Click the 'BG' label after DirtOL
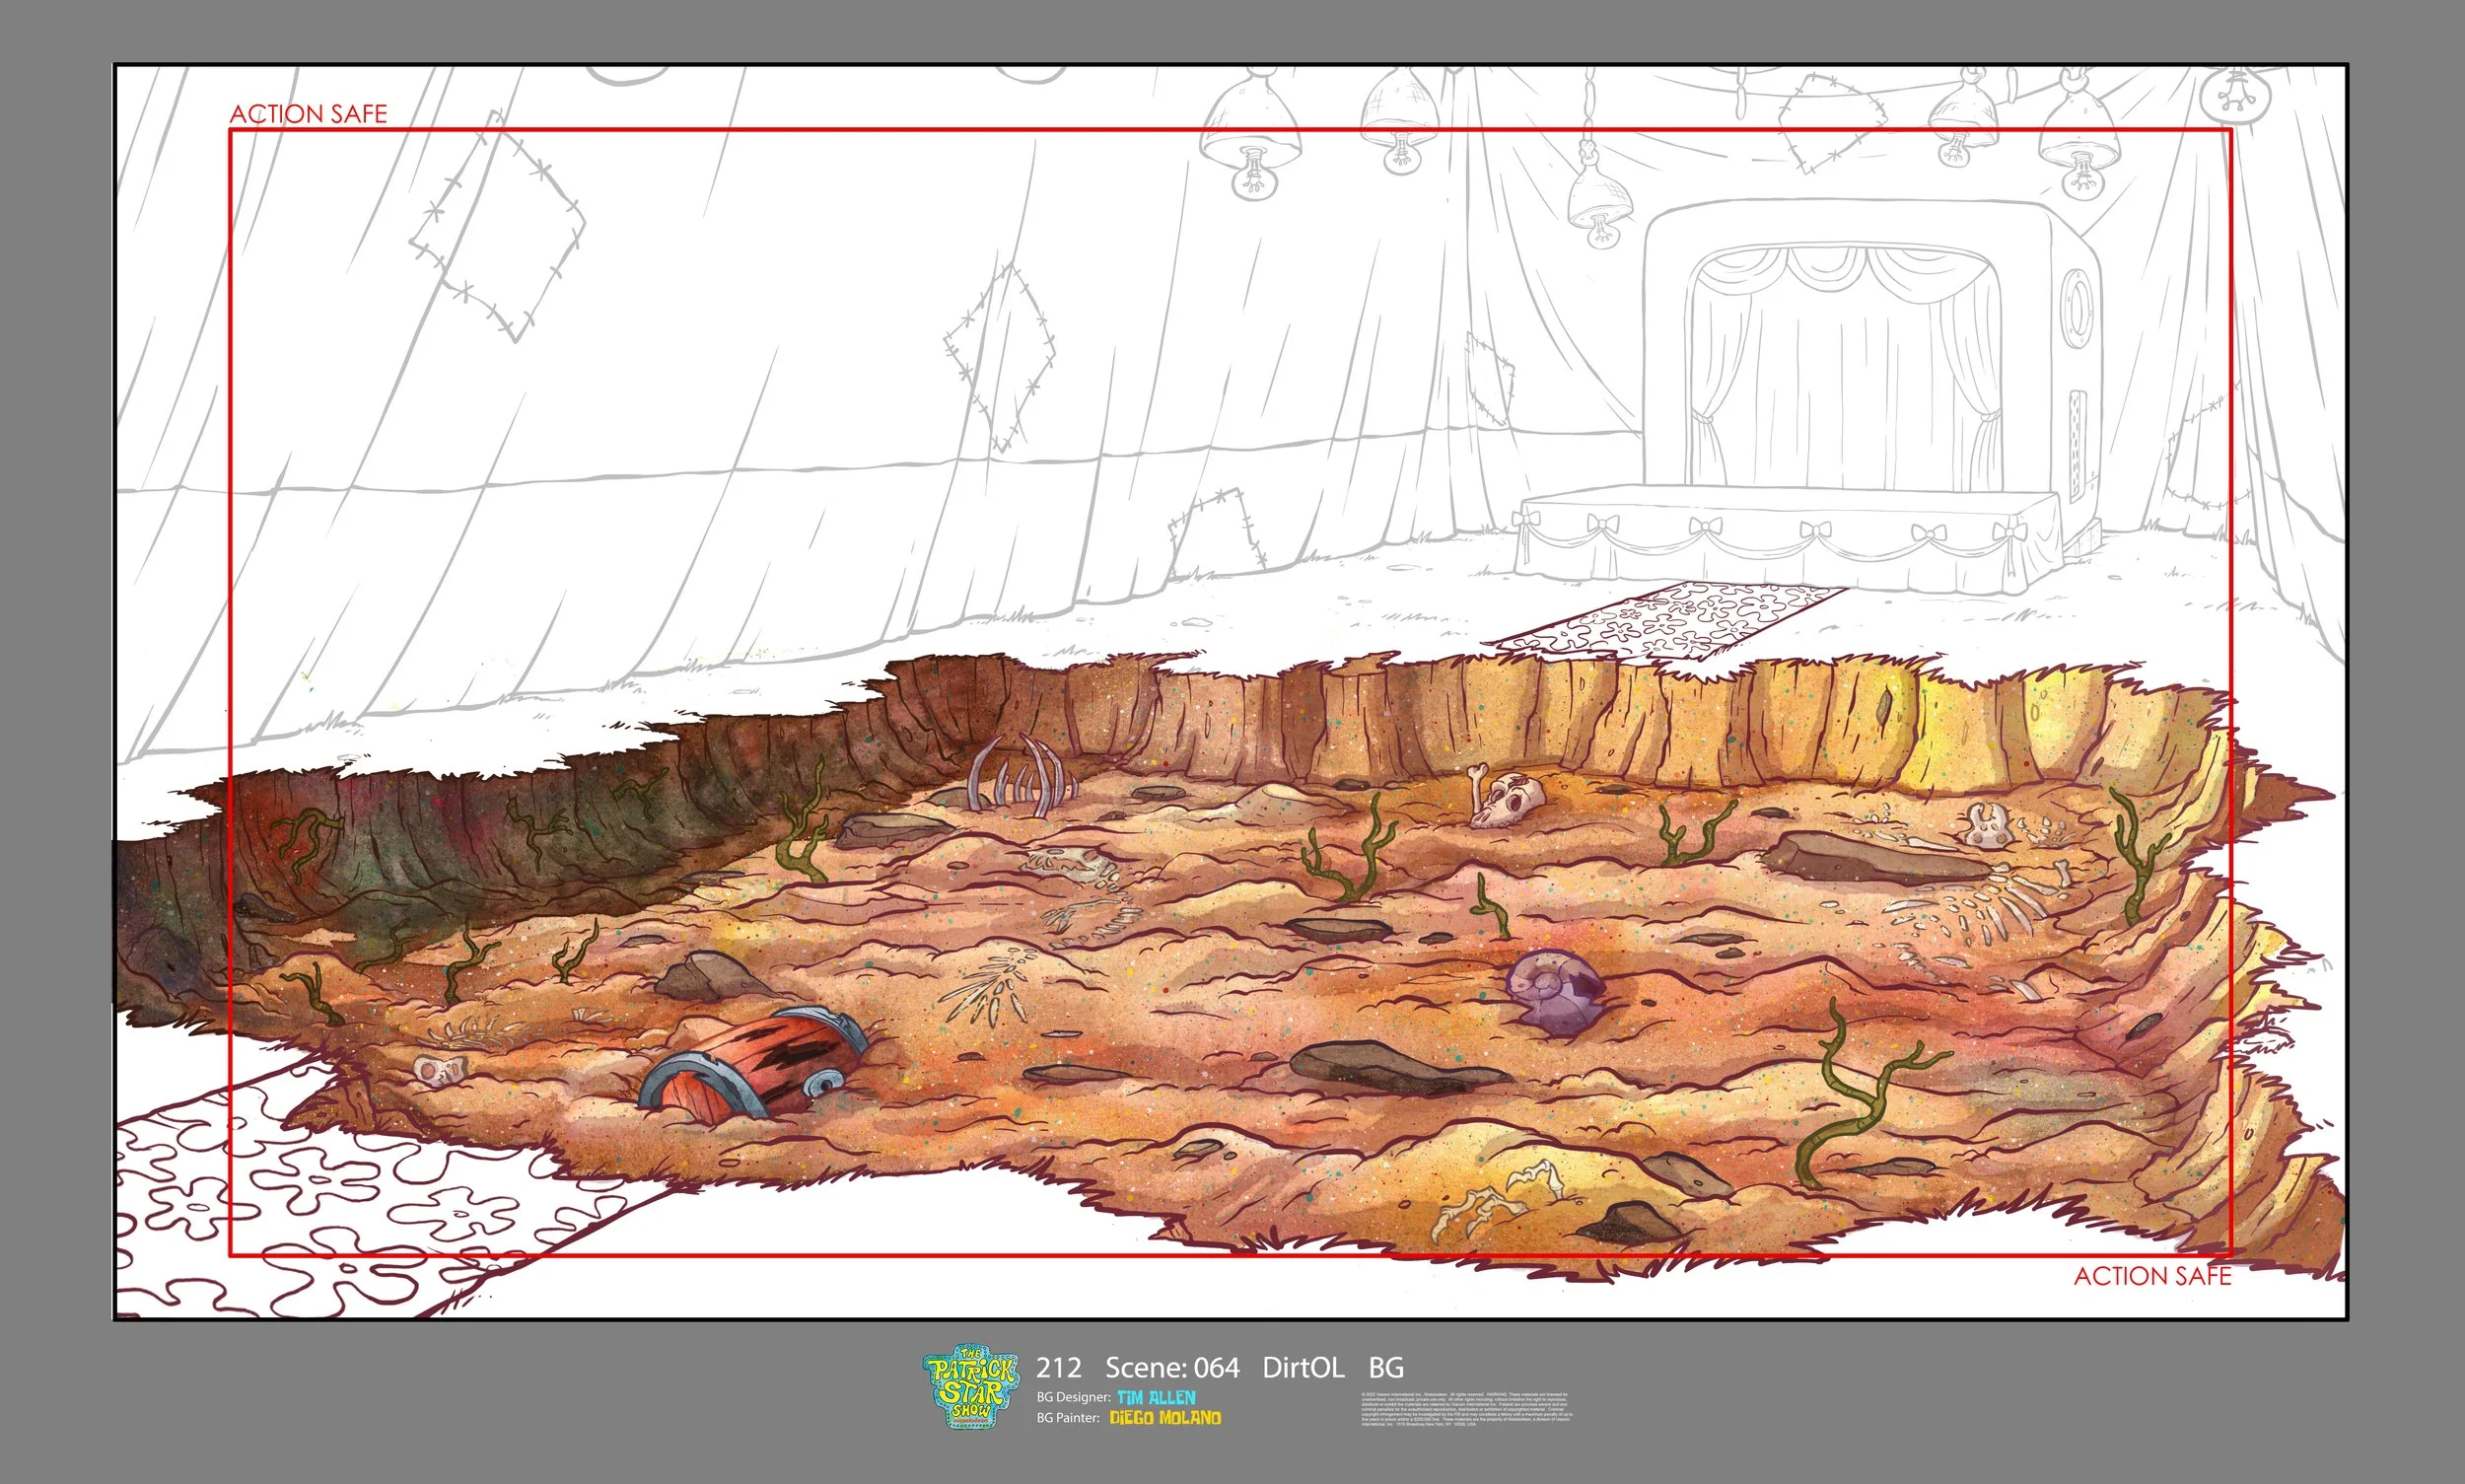 coord(1386,1367)
